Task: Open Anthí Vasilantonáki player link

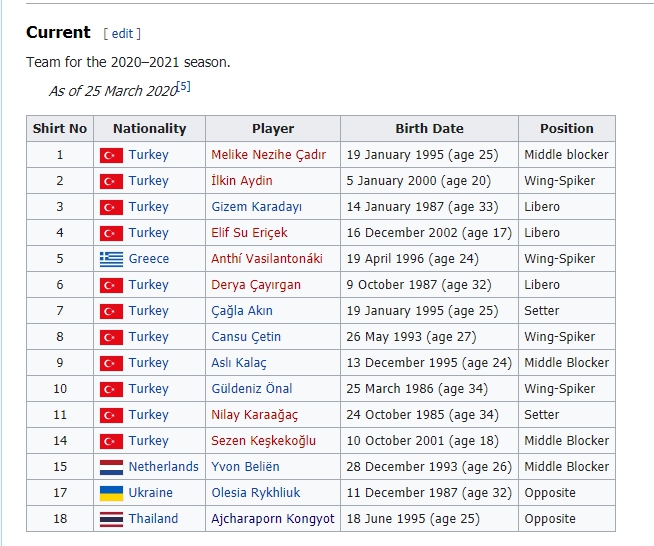Action: click(x=266, y=259)
